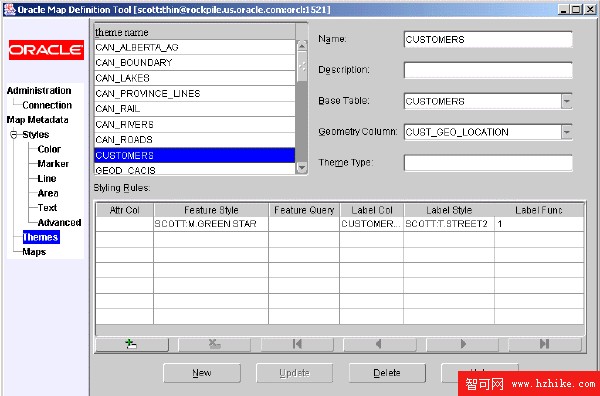Viewport: 600px width, 396px height.
Task: Click the Feature Style column header
Action: (x=211, y=210)
